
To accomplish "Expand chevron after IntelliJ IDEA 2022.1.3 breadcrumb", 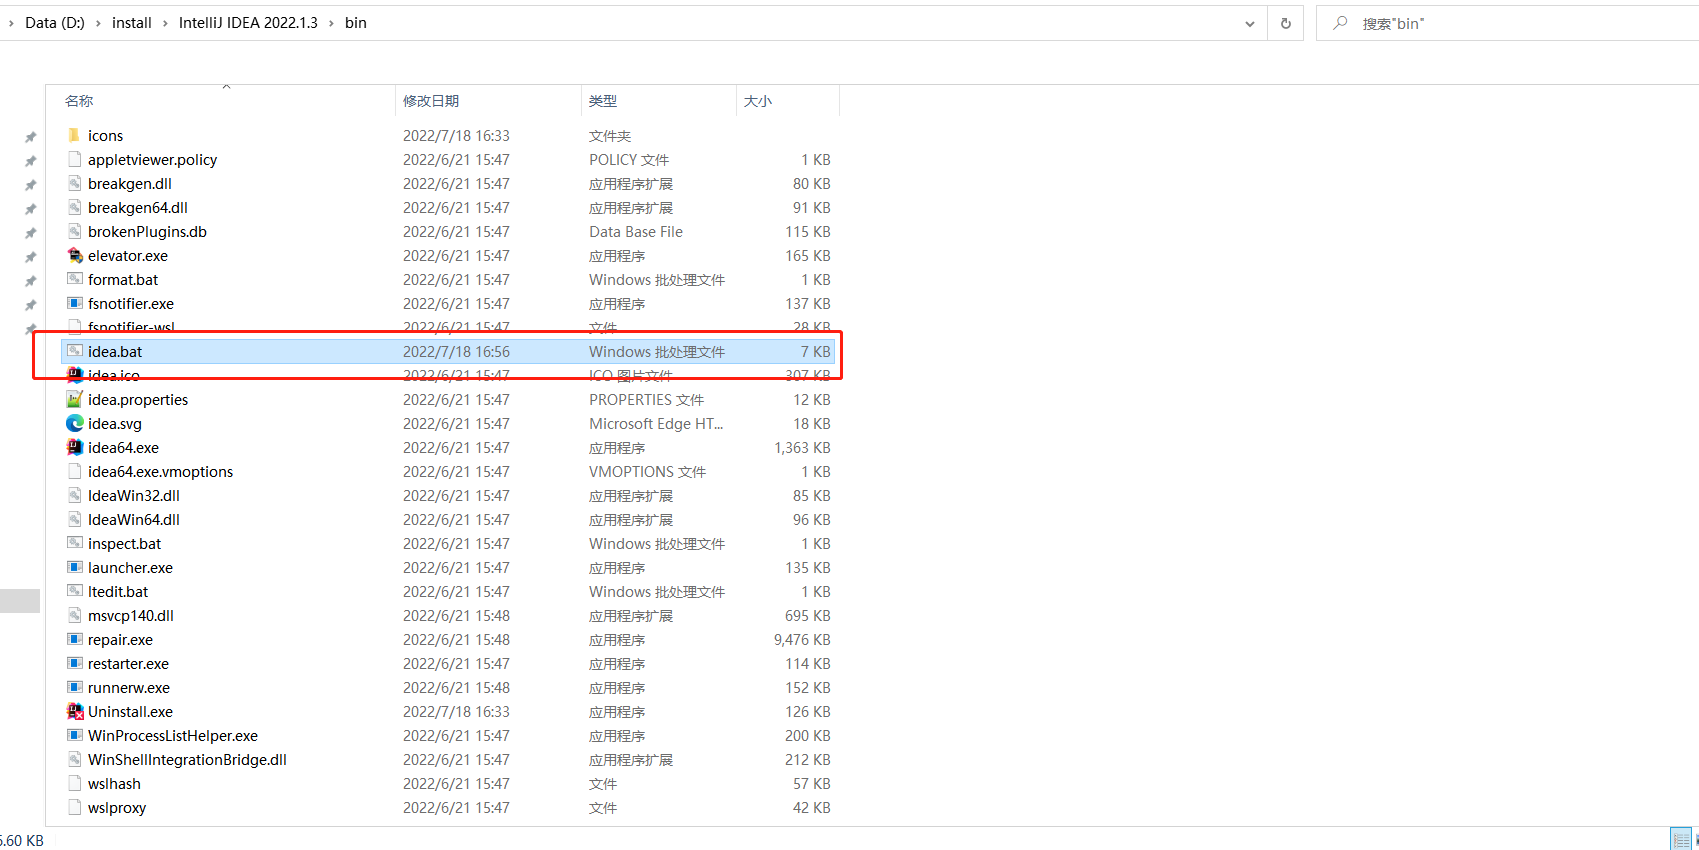I will (331, 23).
